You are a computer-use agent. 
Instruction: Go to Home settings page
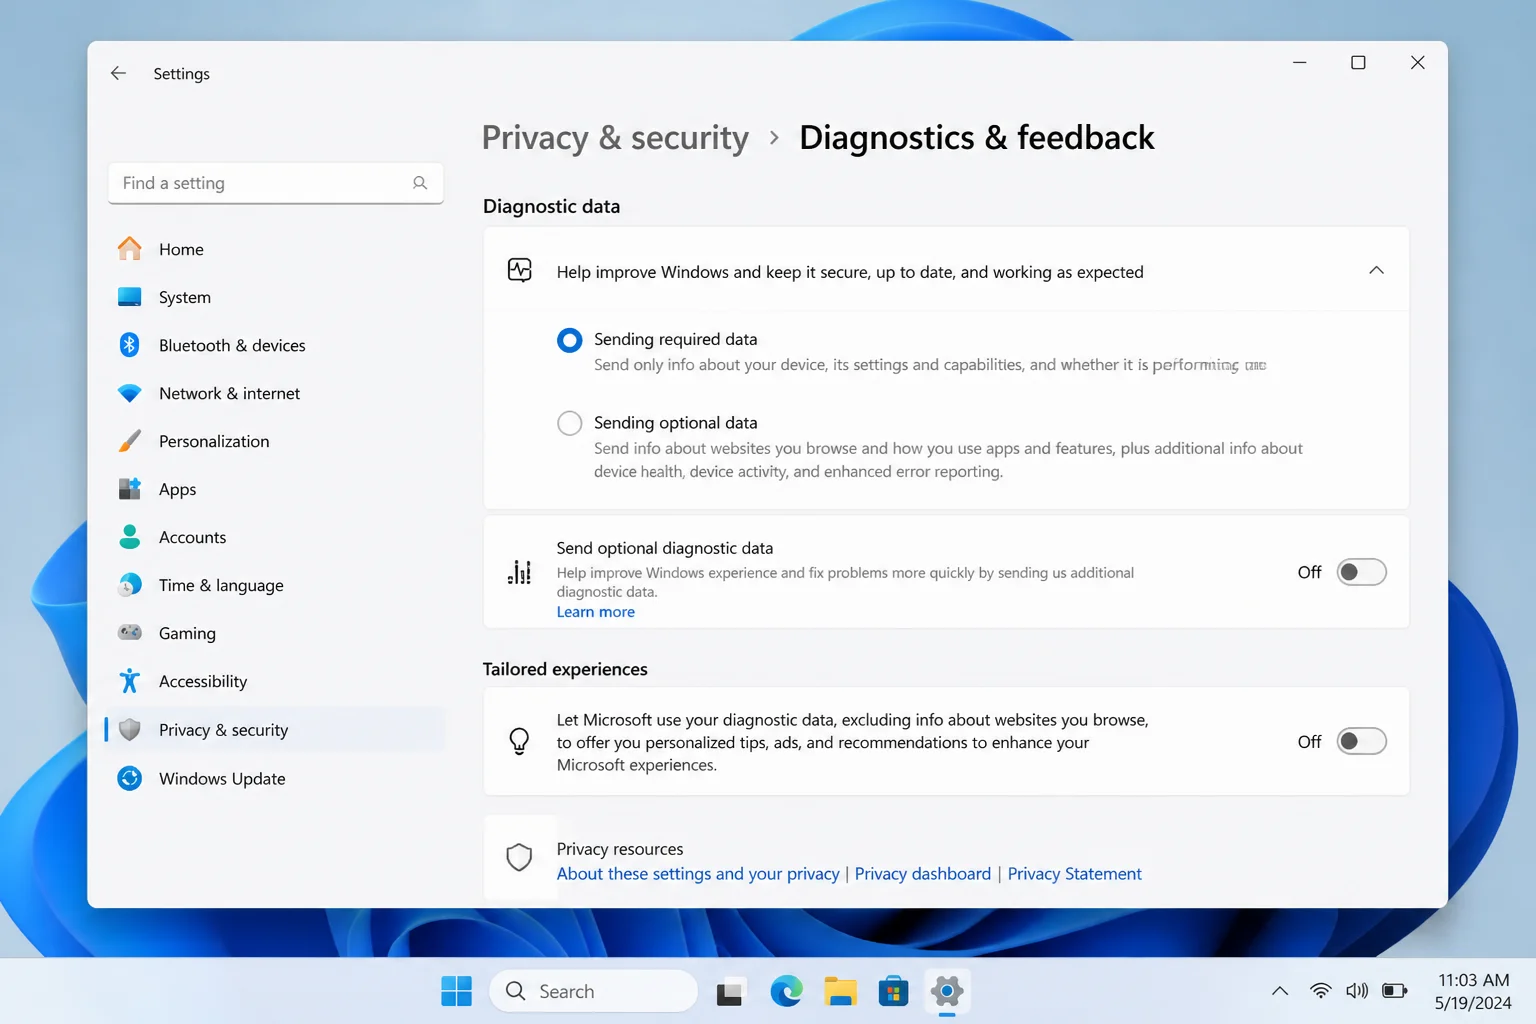pos(275,249)
